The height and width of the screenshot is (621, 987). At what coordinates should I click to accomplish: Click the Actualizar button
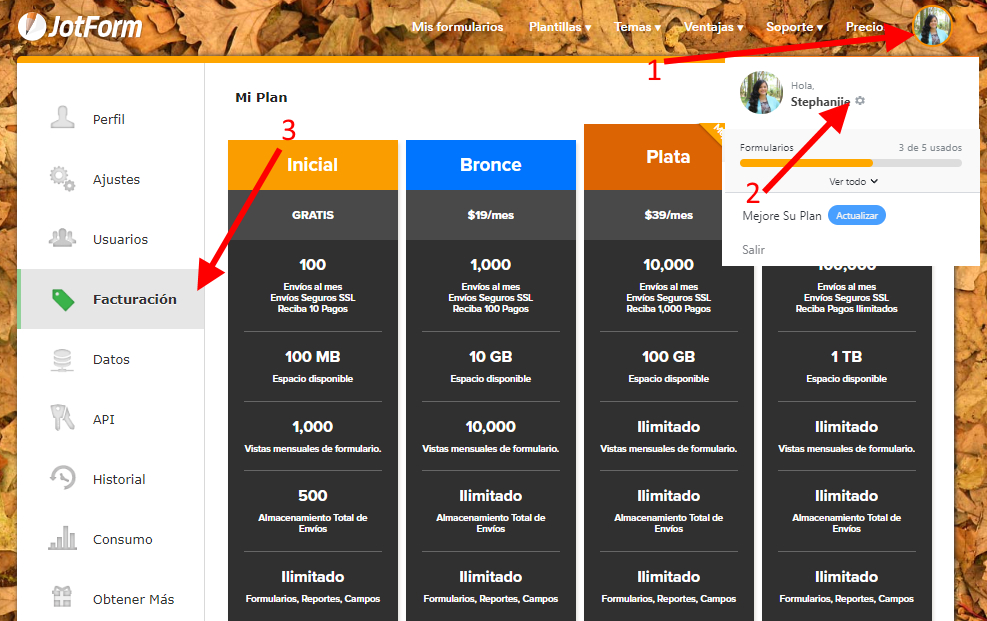point(857,215)
